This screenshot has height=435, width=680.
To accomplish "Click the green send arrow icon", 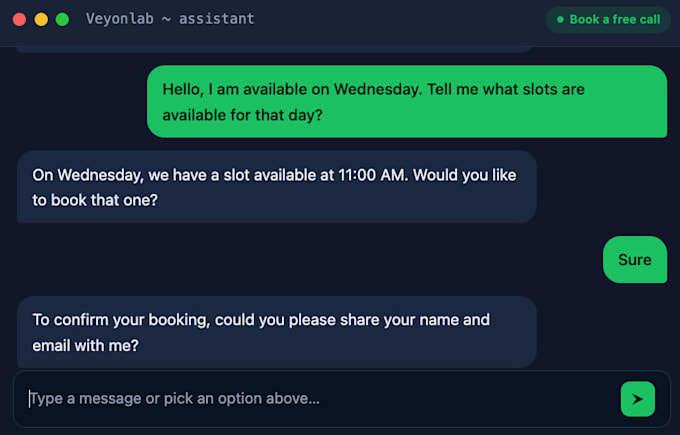I will point(638,399).
